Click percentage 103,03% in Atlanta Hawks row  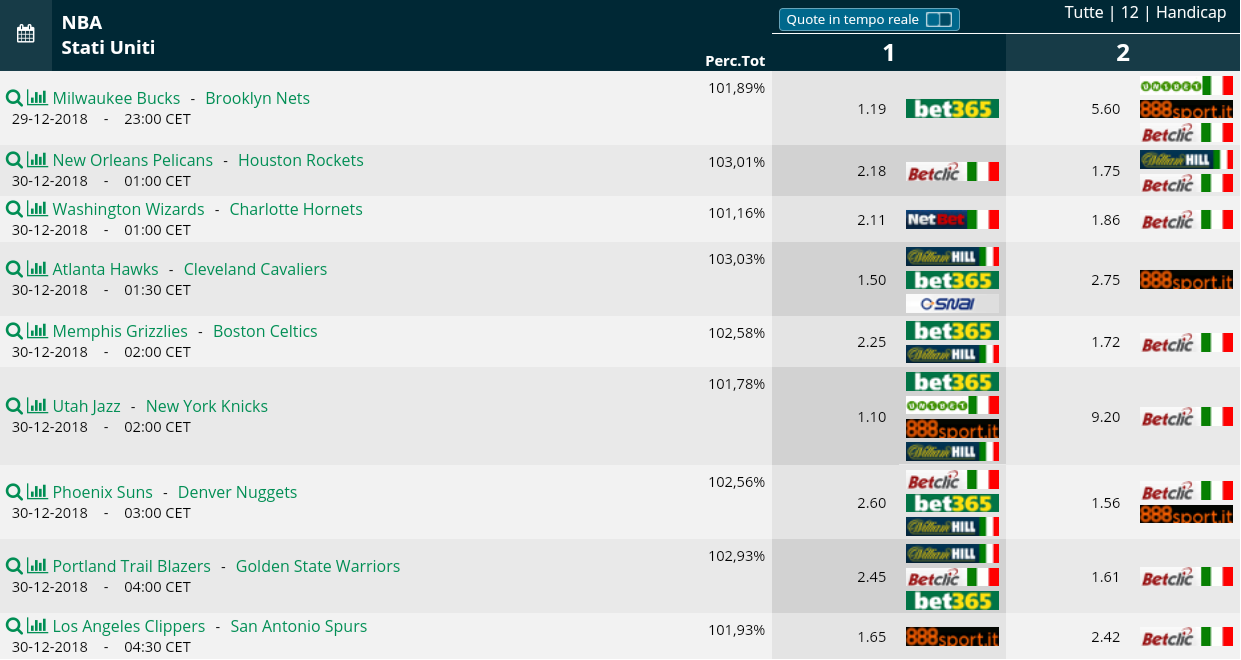point(736,259)
